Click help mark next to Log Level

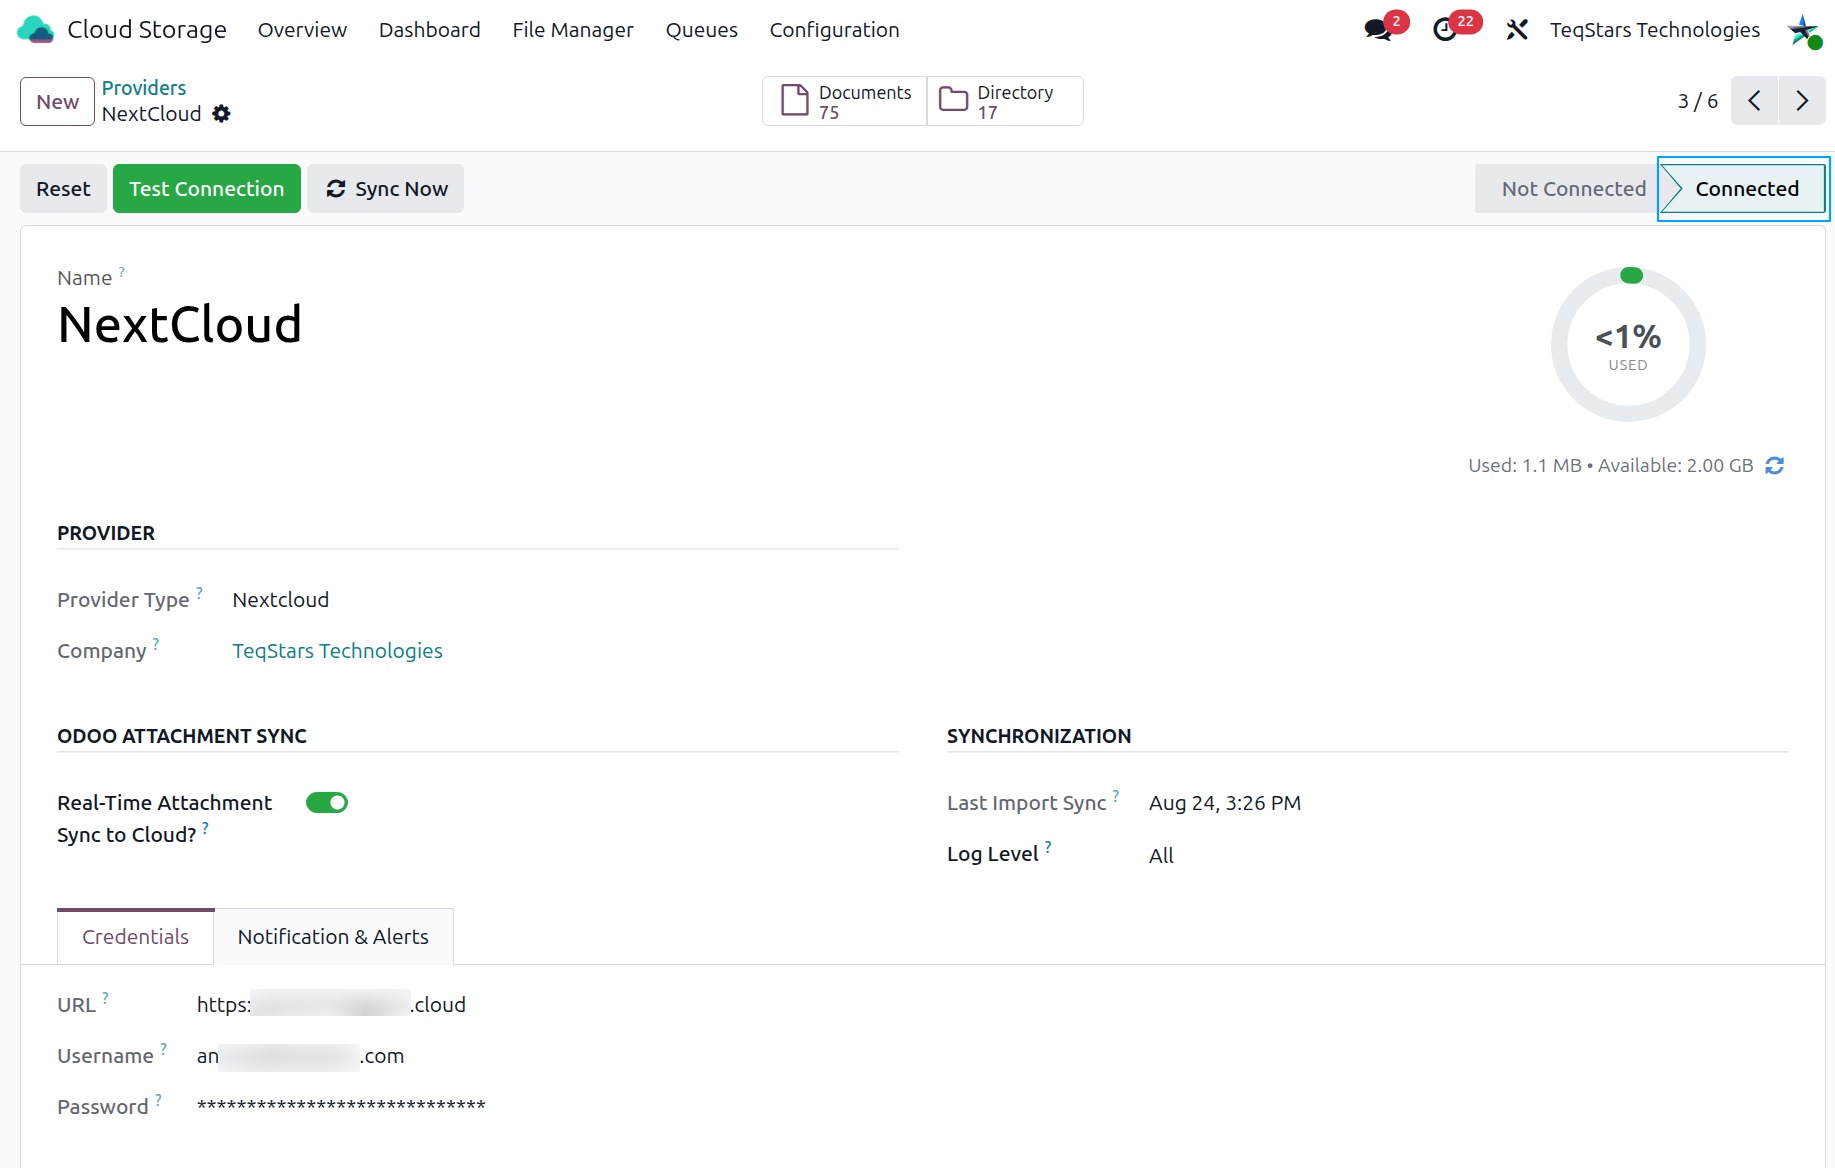(1048, 847)
